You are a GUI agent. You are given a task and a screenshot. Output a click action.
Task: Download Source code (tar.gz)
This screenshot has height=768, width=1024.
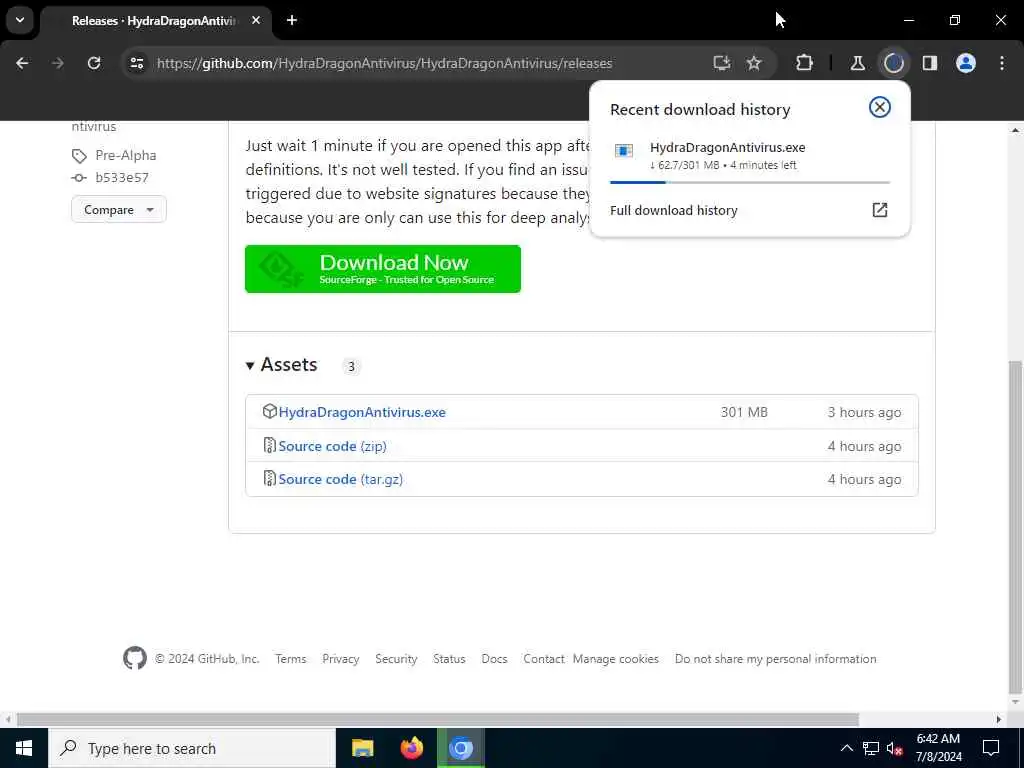[x=340, y=479]
